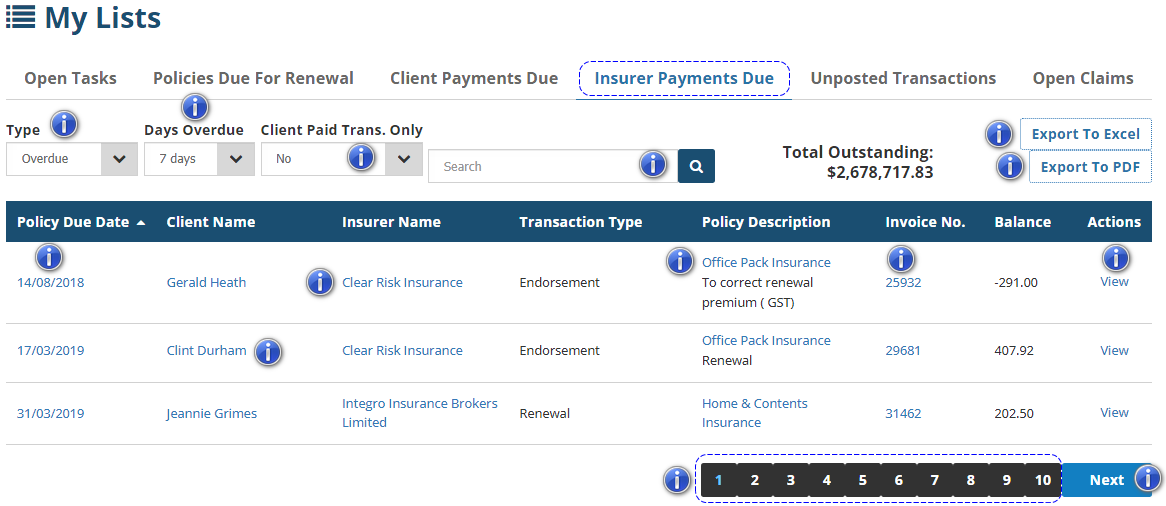
Task: Click sort arrow on Policy Due Date
Action: (141, 222)
